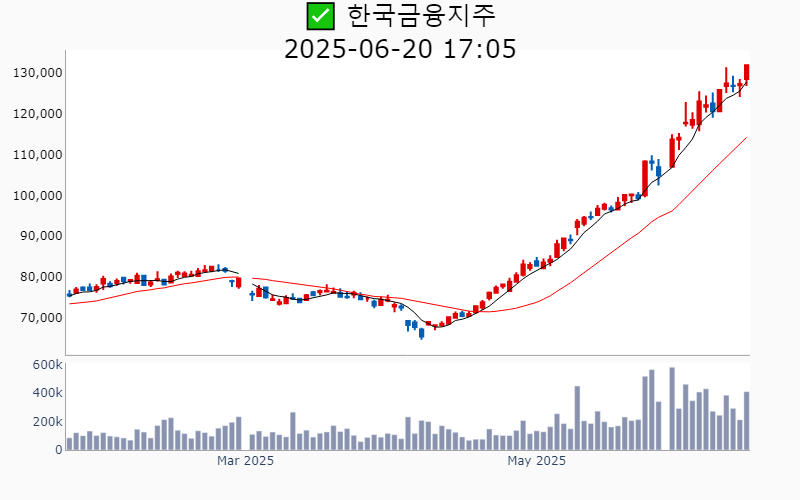Click the last volume bar on the right

746,421
